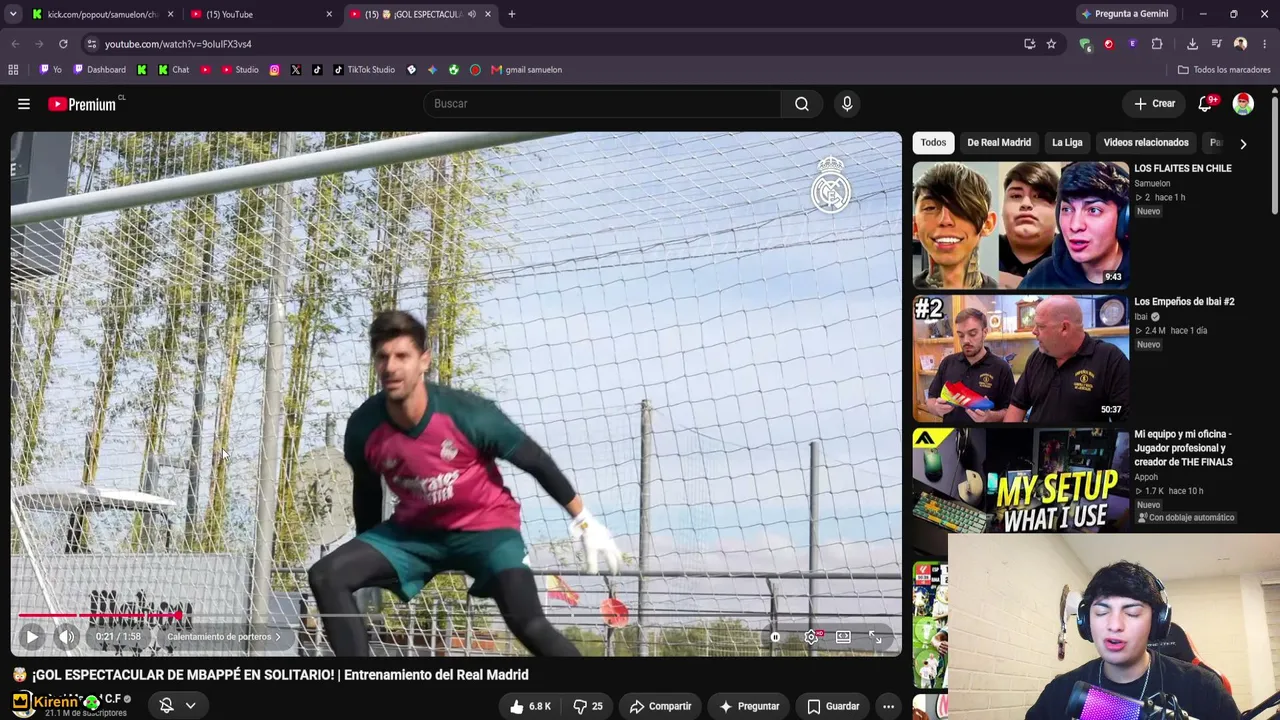The height and width of the screenshot is (720, 1280).
Task: Click the Compartir share button
Action: click(660, 706)
